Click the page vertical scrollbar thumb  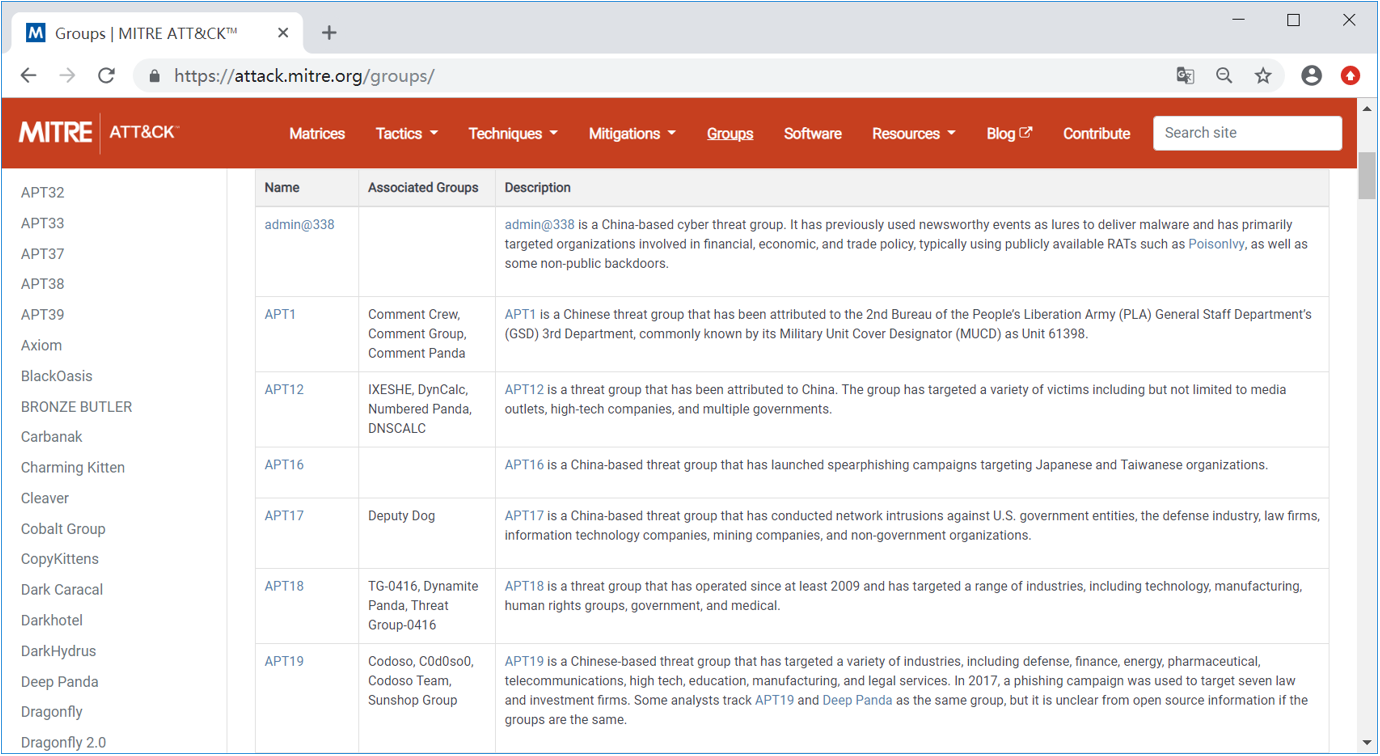pyautogui.click(x=1367, y=175)
